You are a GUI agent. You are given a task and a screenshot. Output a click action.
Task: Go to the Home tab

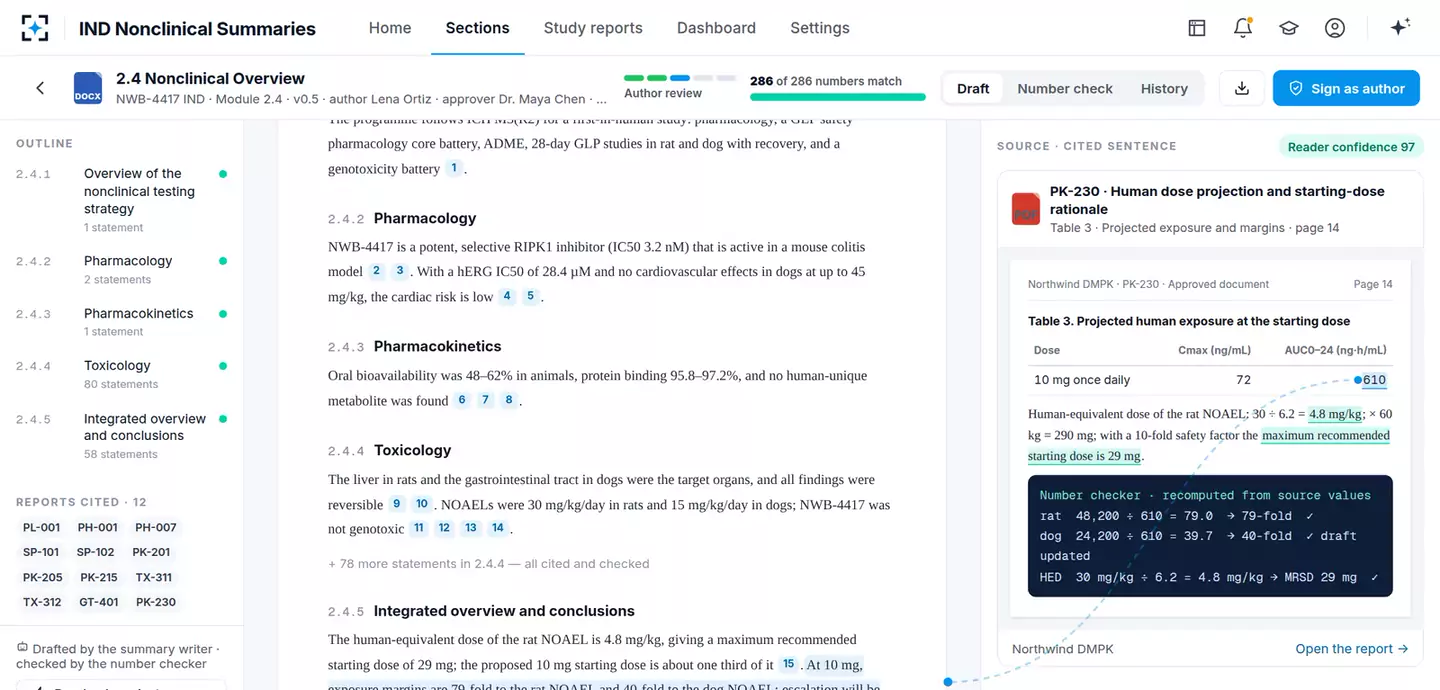[x=390, y=28]
